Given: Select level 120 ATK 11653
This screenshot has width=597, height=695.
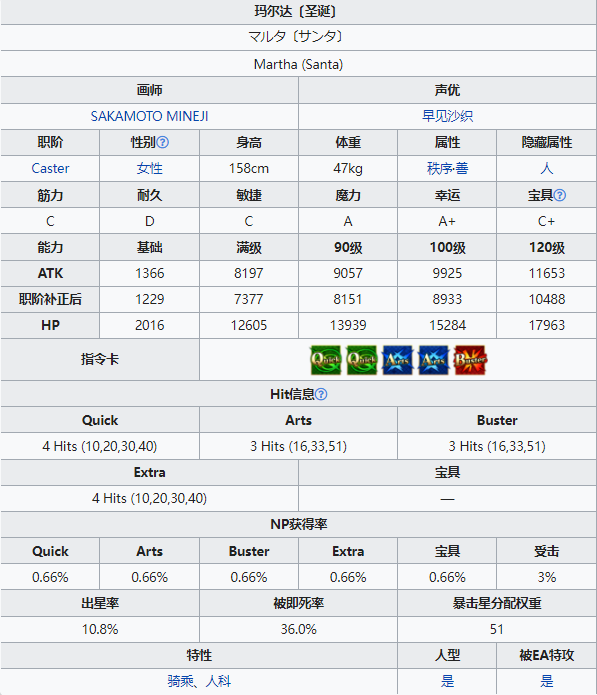Looking at the screenshot, I should pyautogui.click(x=546, y=273).
